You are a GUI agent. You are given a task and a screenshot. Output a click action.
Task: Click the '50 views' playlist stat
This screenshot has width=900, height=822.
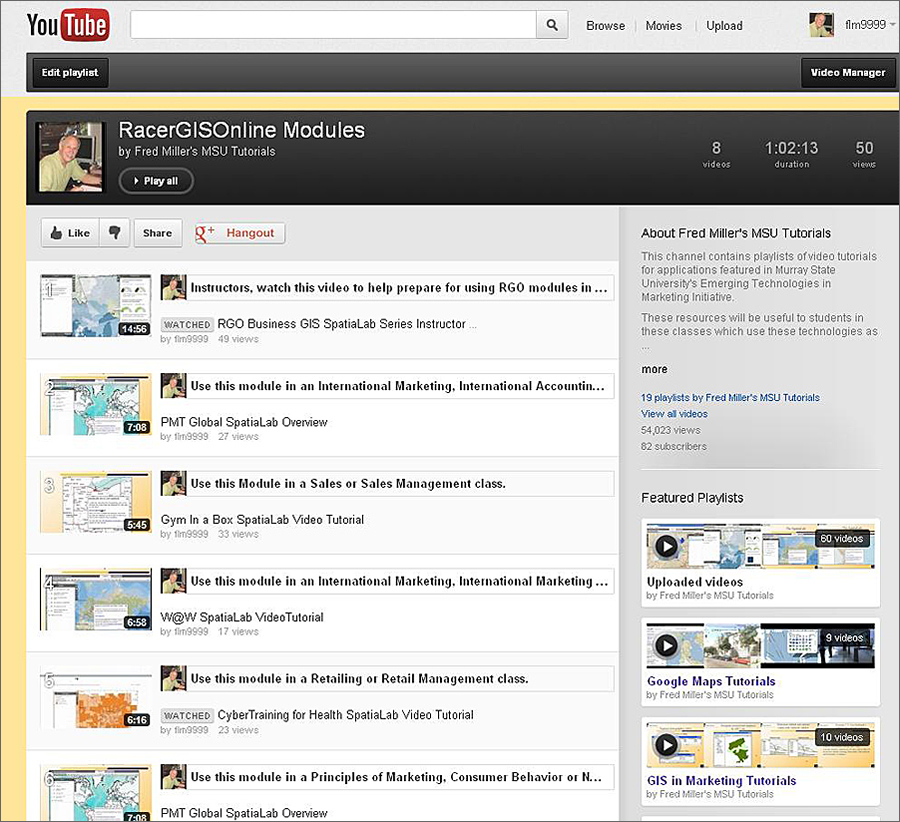864,154
